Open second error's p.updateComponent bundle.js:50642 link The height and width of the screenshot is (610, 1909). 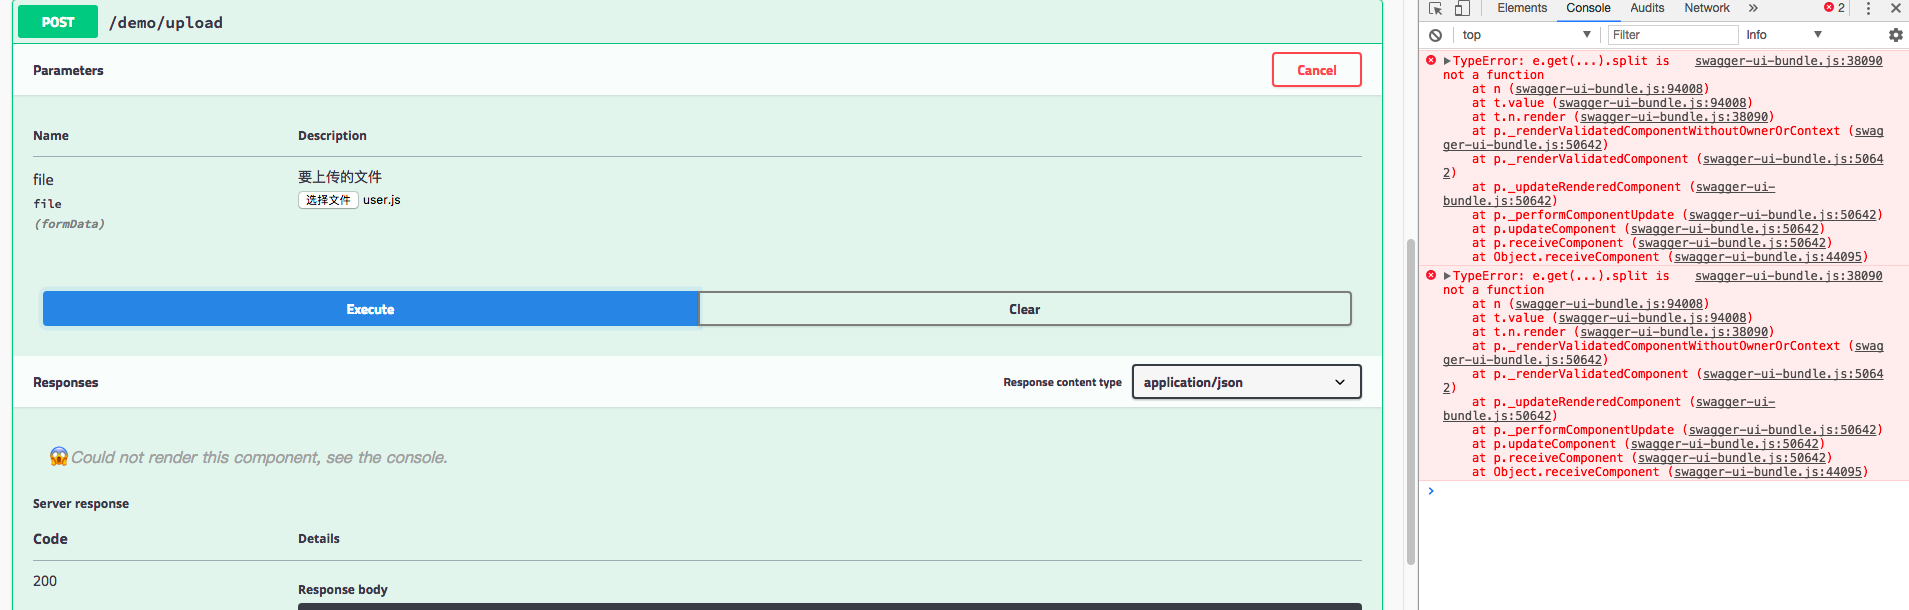click(x=1724, y=444)
